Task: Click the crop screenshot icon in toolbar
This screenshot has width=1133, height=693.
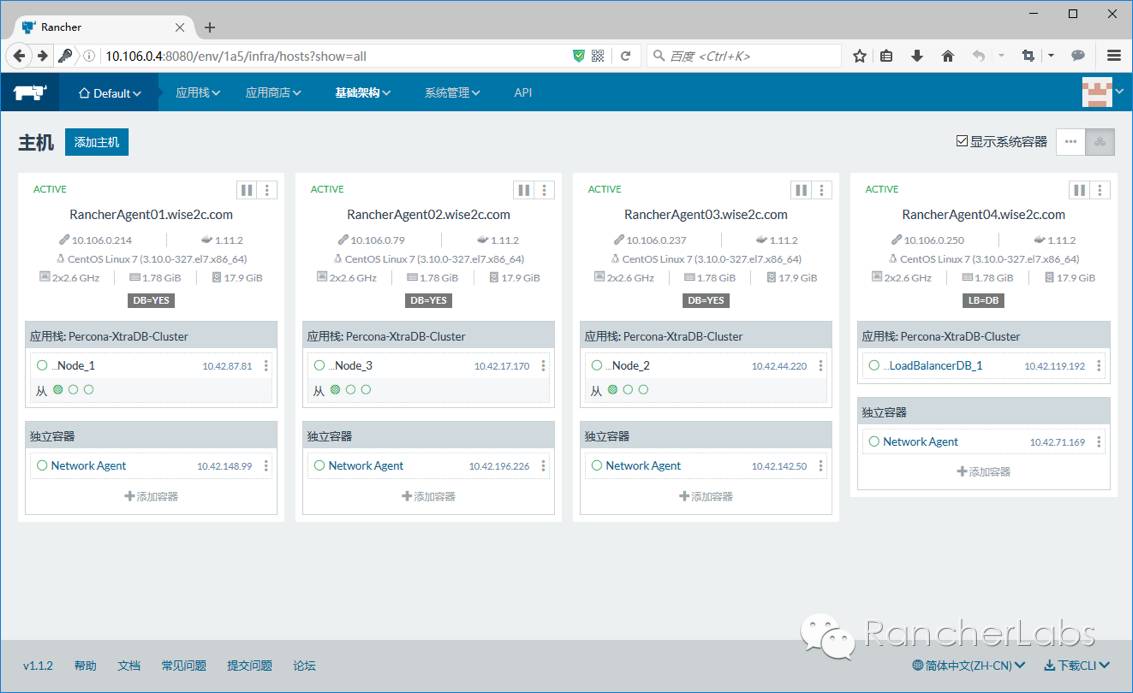Action: coord(1028,56)
